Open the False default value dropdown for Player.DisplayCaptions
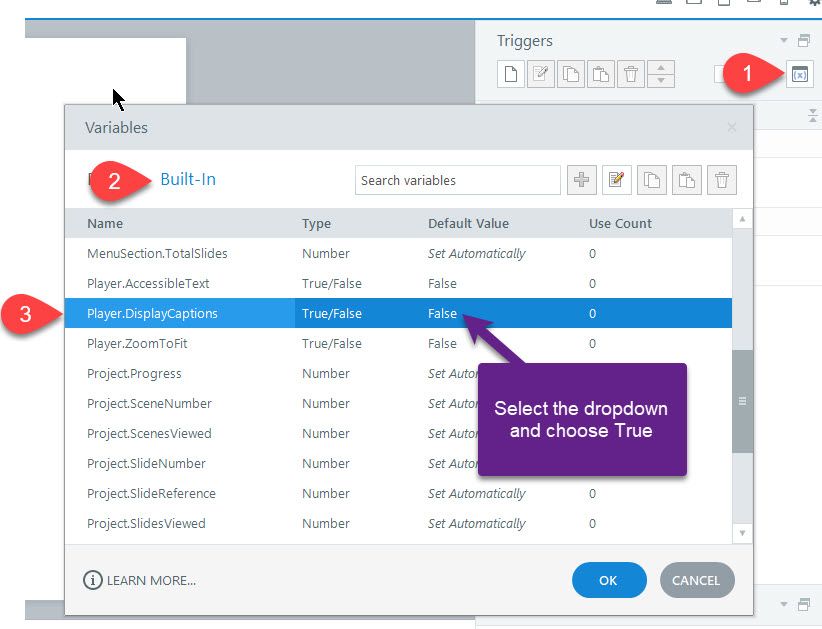Image resolution: width=822 pixels, height=629 pixels. 442,313
